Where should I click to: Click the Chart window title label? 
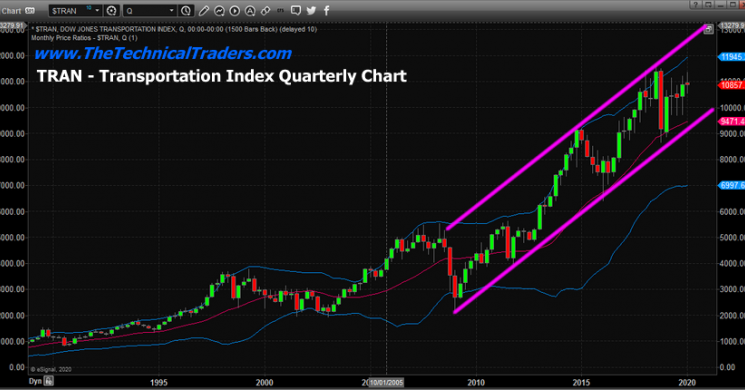pos(11,10)
